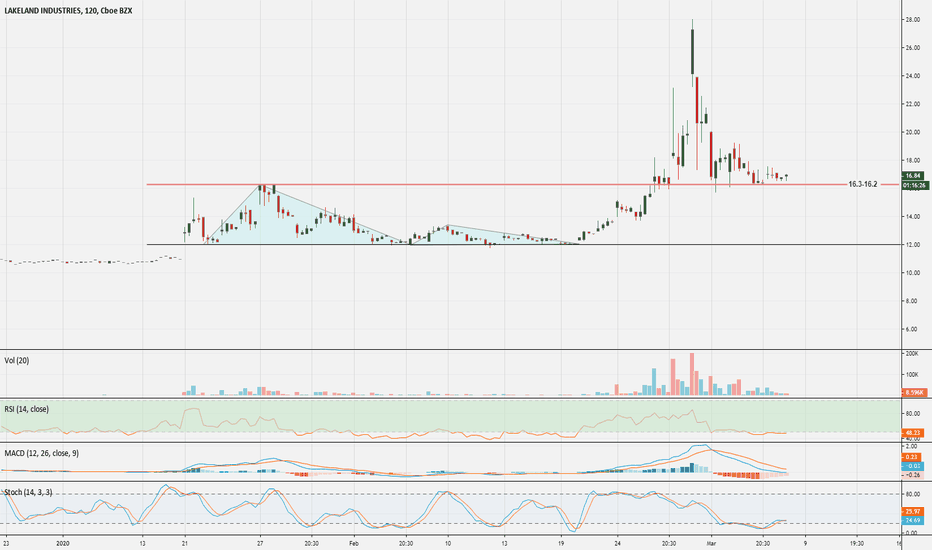
Task: Click the -0.01 MACD value tag
Action: click(912, 466)
